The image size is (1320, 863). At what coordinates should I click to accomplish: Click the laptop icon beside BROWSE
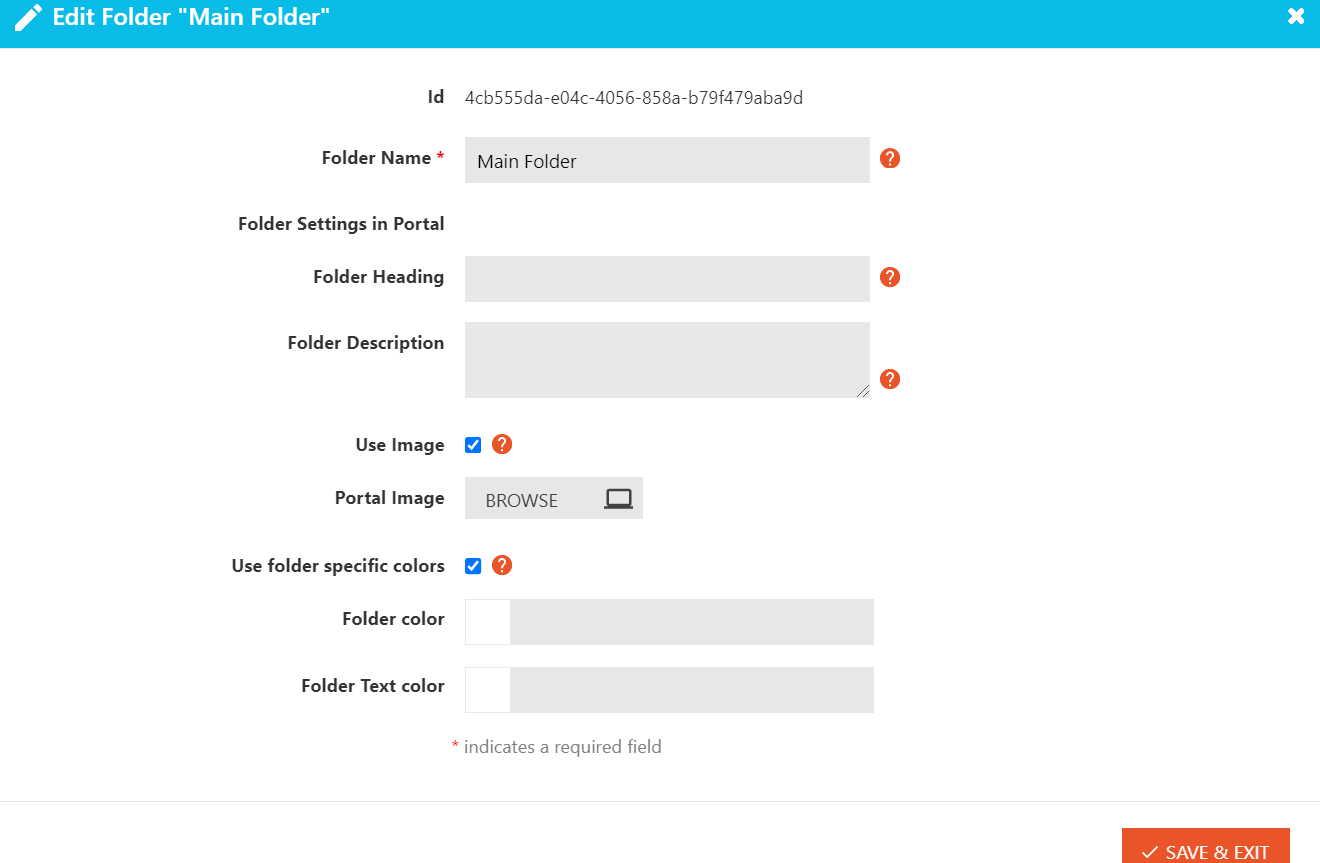[618, 499]
